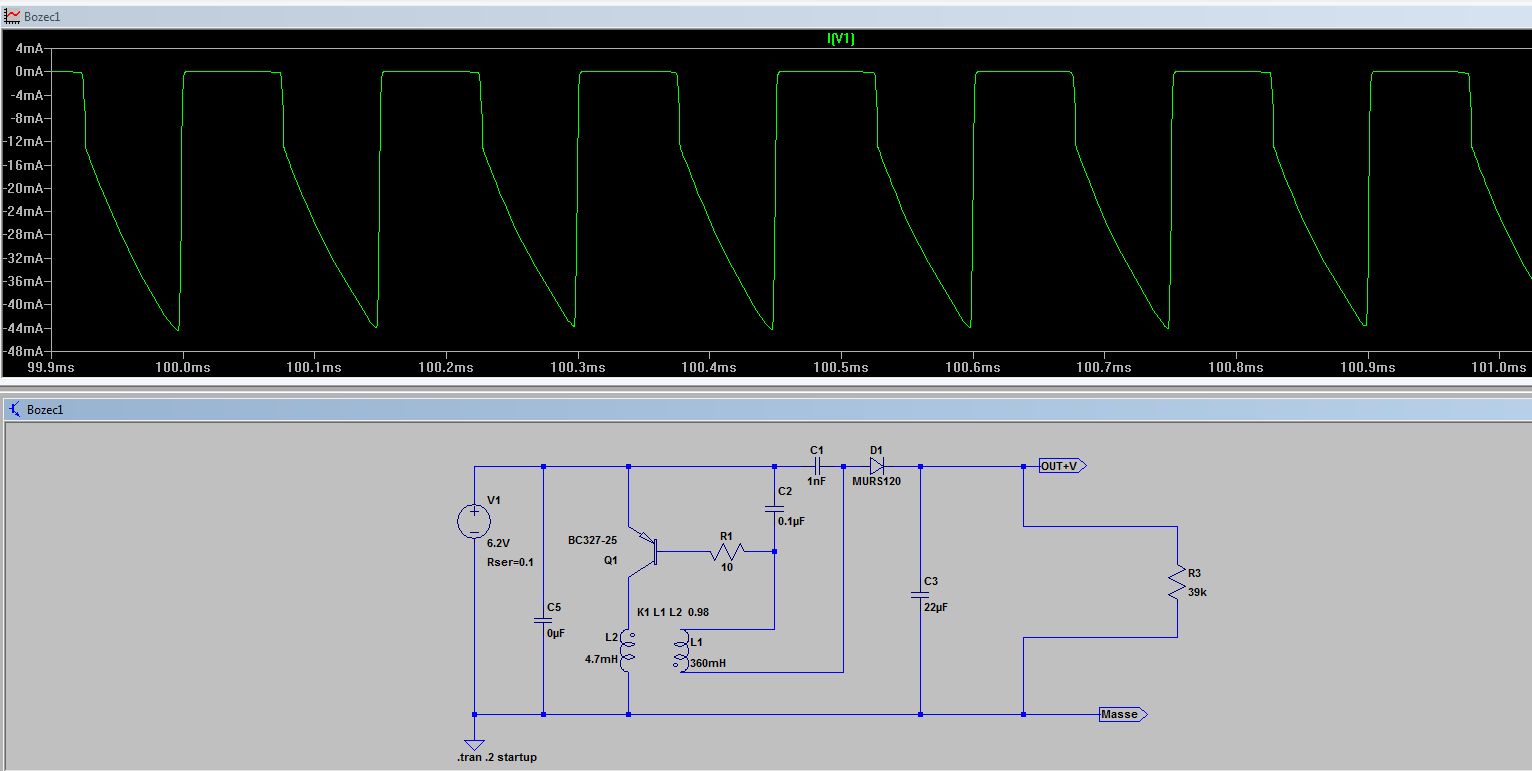Screen dimensions: 1532x771
Task: Click the Rser=0.1 parameter text
Action: tap(510, 562)
